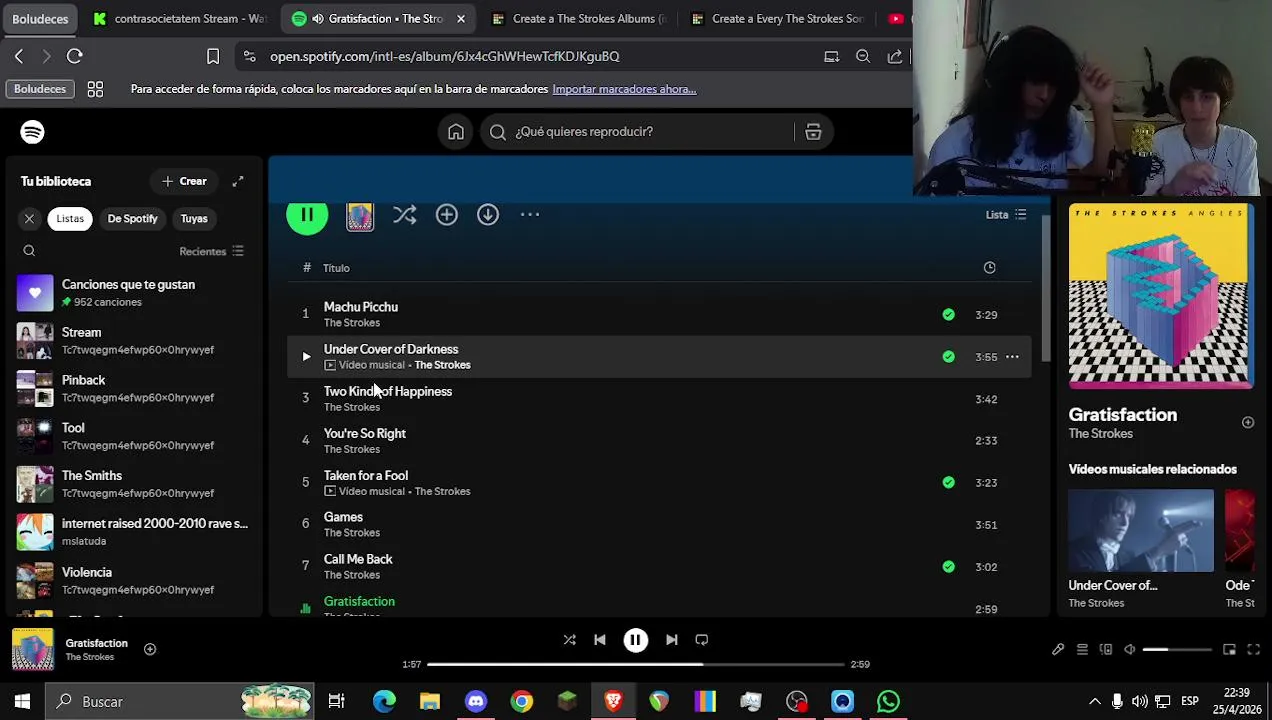1272x720 pixels.
Task: Filter library by Tuyas
Action: pyautogui.click(x=194, y=219)
